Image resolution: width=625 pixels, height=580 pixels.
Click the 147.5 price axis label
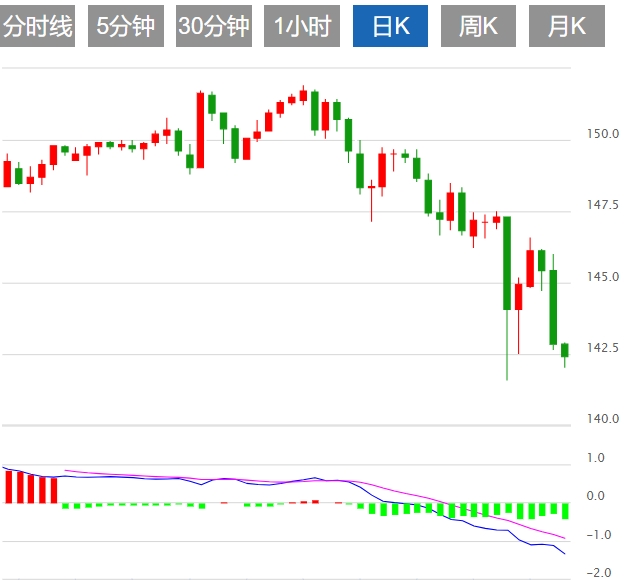(x=603, y=205)
